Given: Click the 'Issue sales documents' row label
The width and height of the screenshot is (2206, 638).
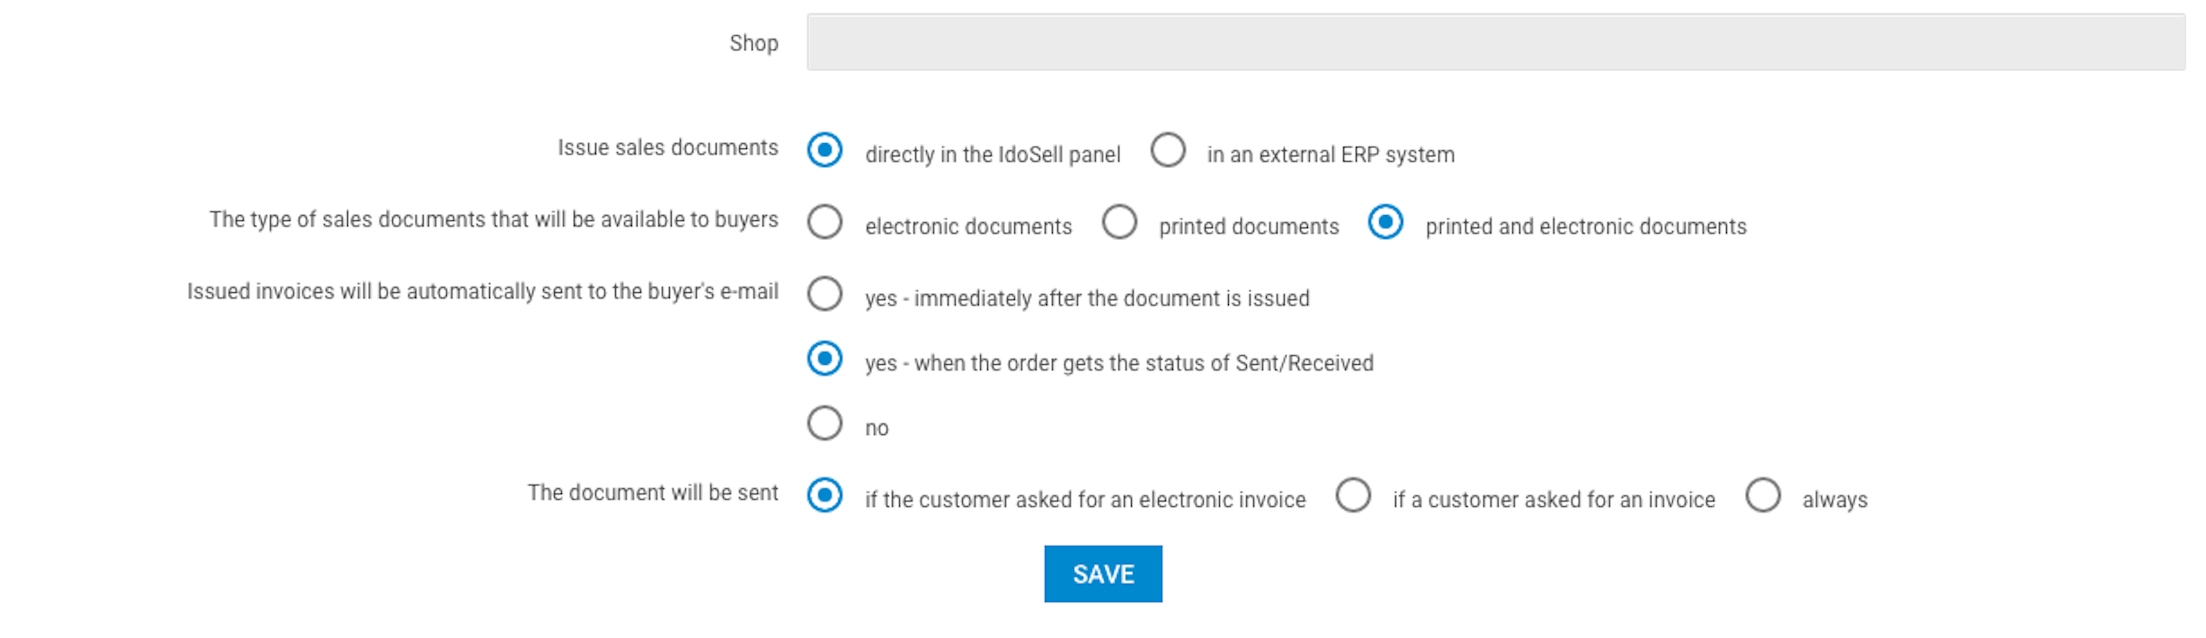Looking at the screenshot, I should point(667,148).
